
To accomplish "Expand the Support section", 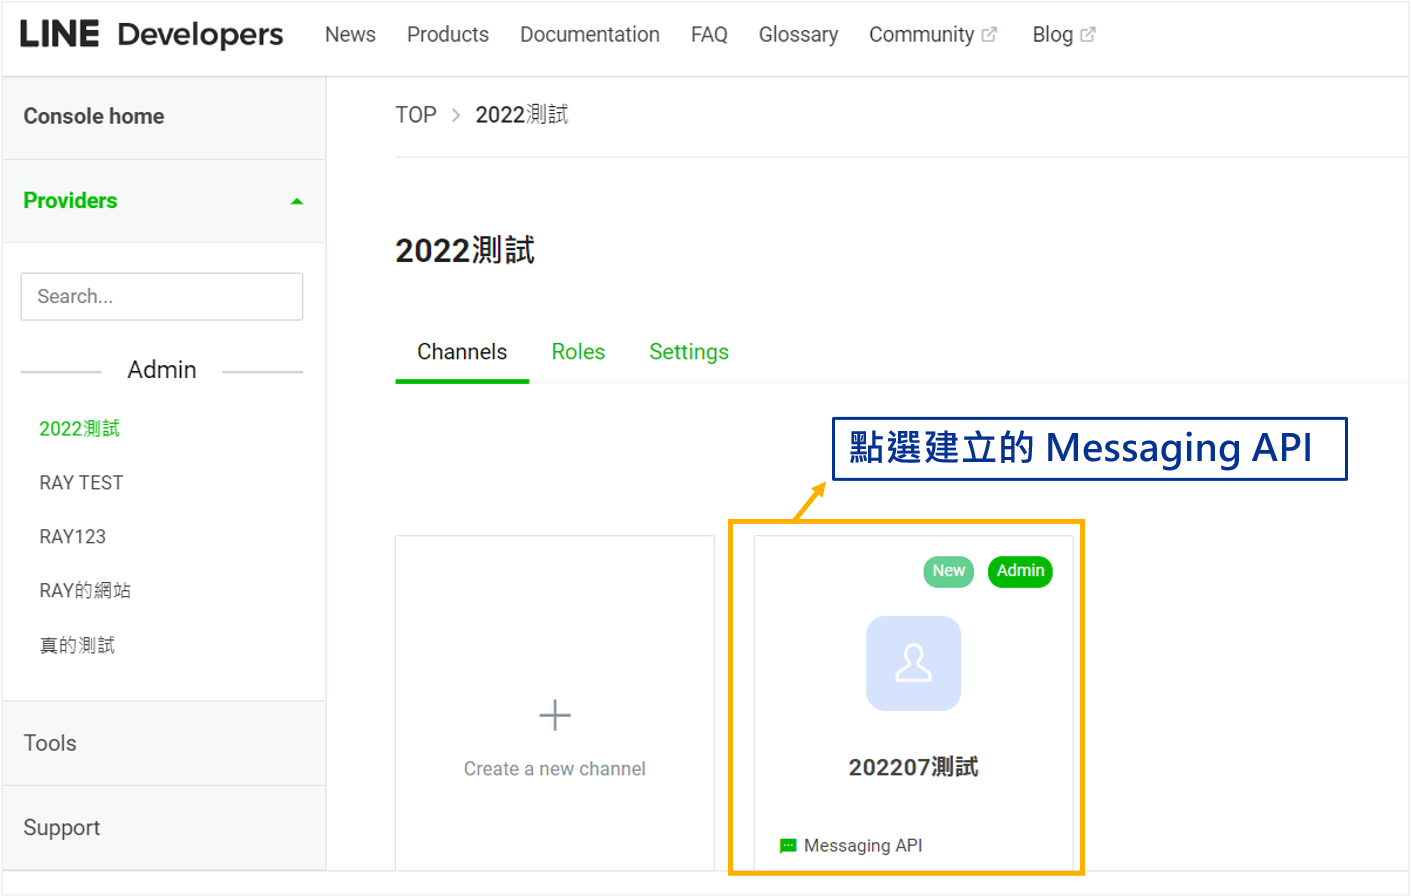I will point(61,827).
